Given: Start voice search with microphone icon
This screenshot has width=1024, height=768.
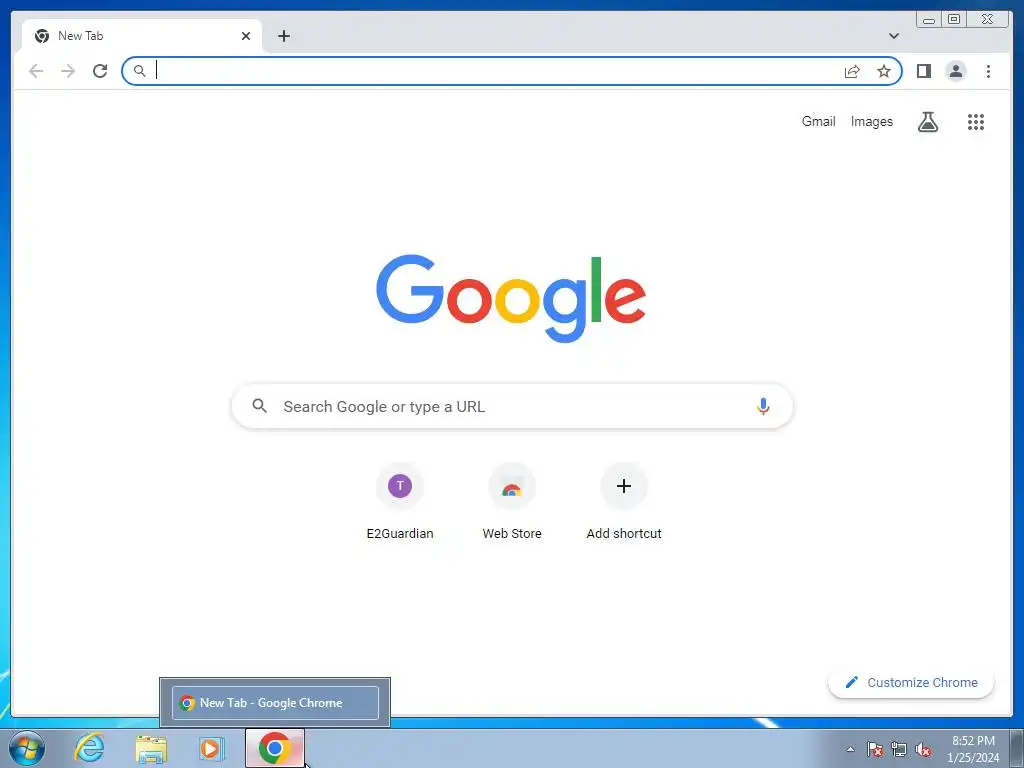Looking at the screenshot, I should tap(763, 406).
